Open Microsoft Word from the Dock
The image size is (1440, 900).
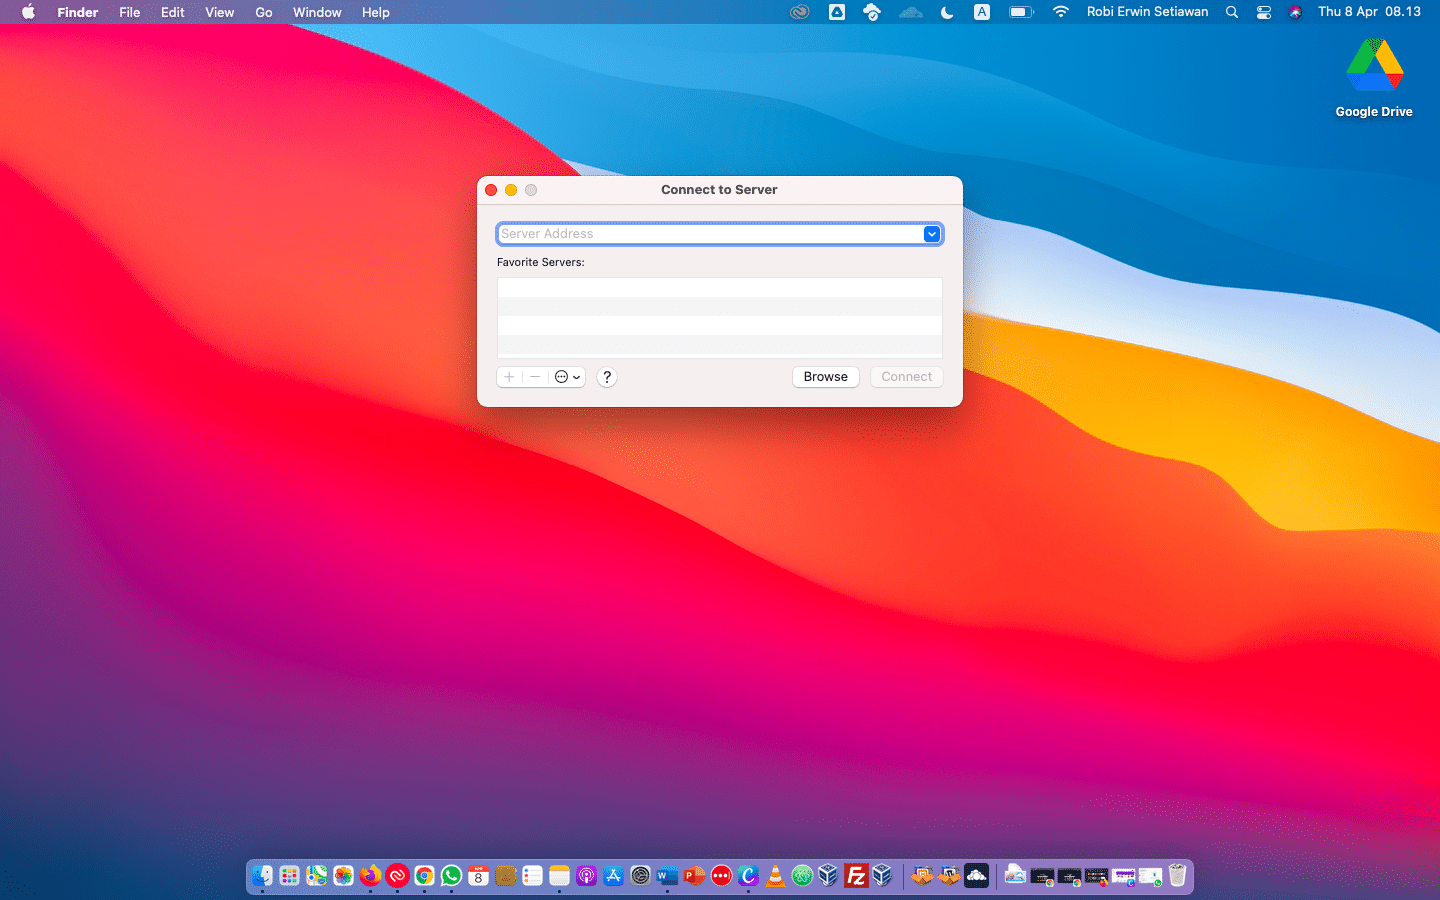pos(667,876)
